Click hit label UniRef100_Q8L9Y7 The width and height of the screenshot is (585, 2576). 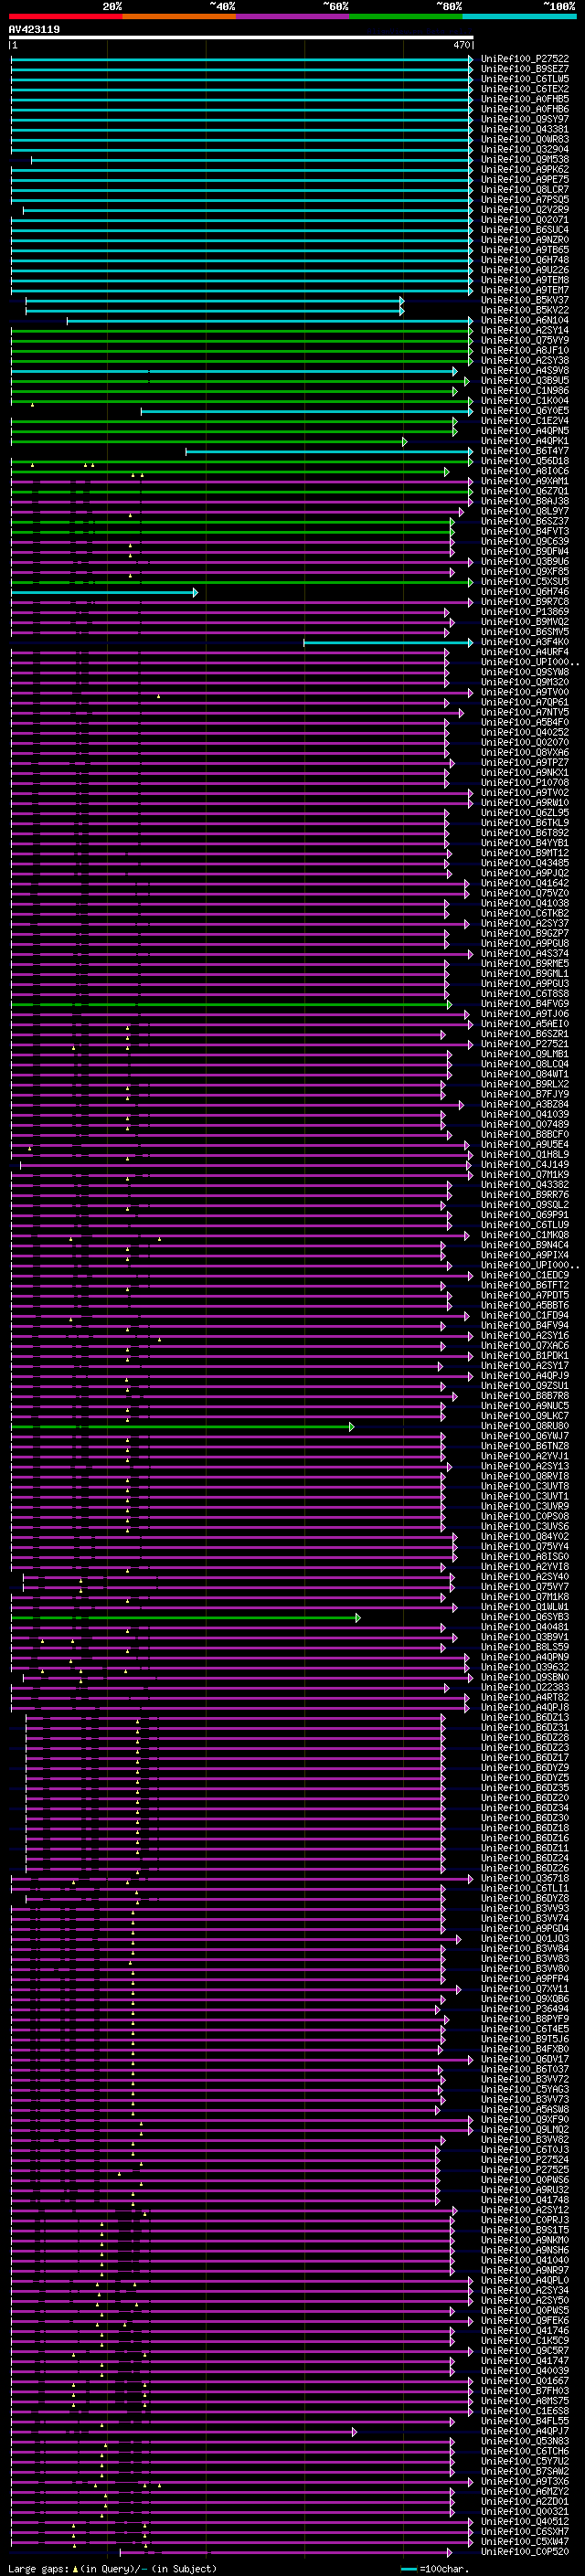pyautogui.click(x=525, y=511)
